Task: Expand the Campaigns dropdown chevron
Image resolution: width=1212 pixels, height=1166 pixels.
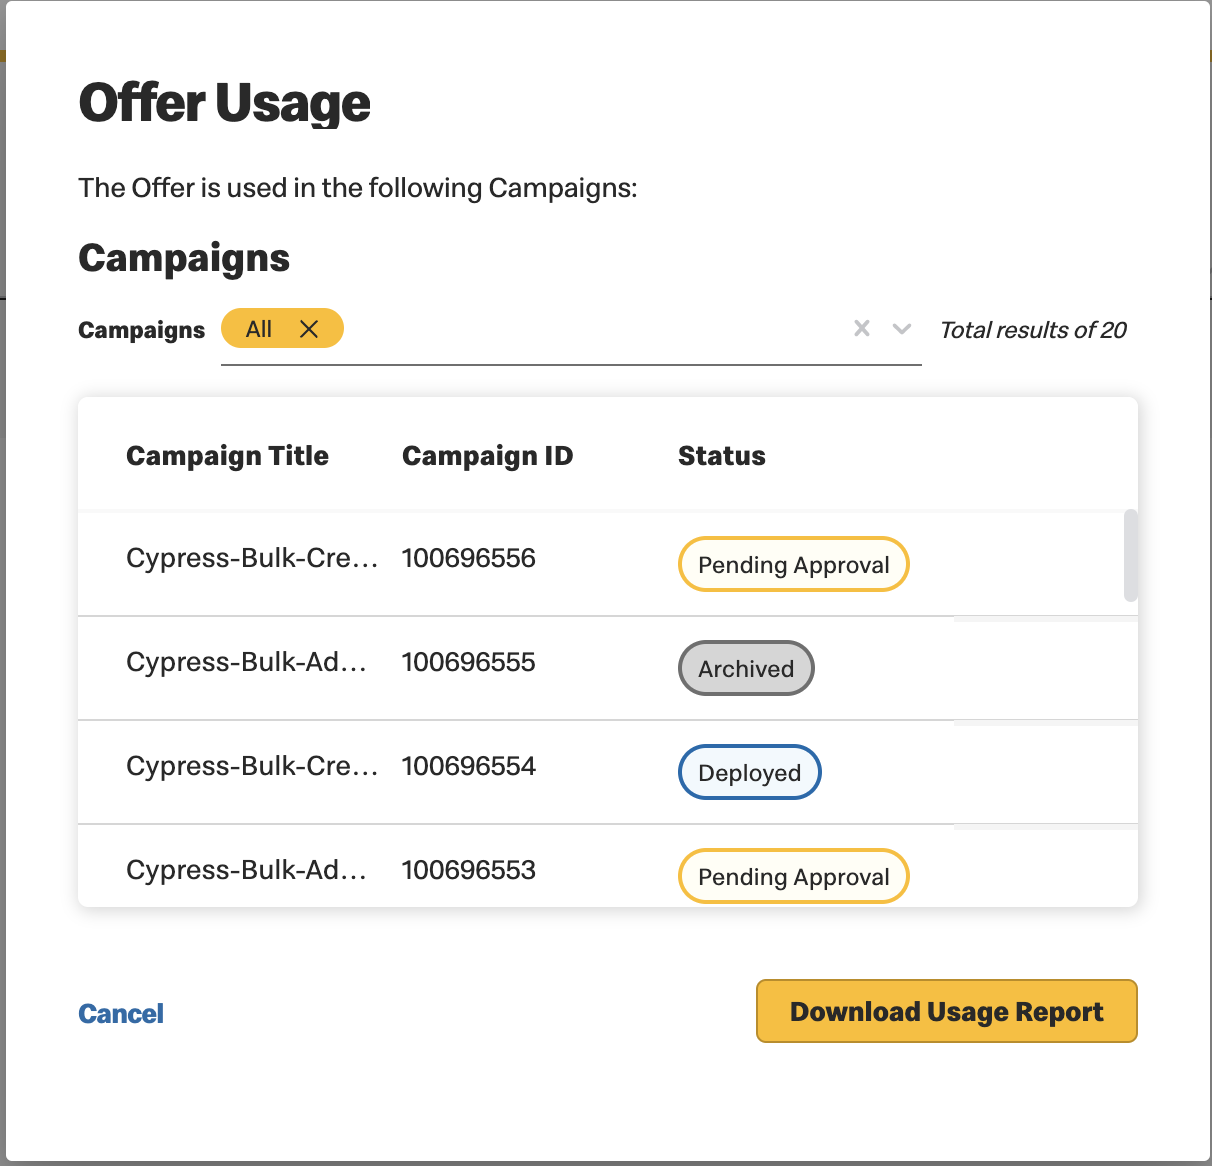Action: 902,329
